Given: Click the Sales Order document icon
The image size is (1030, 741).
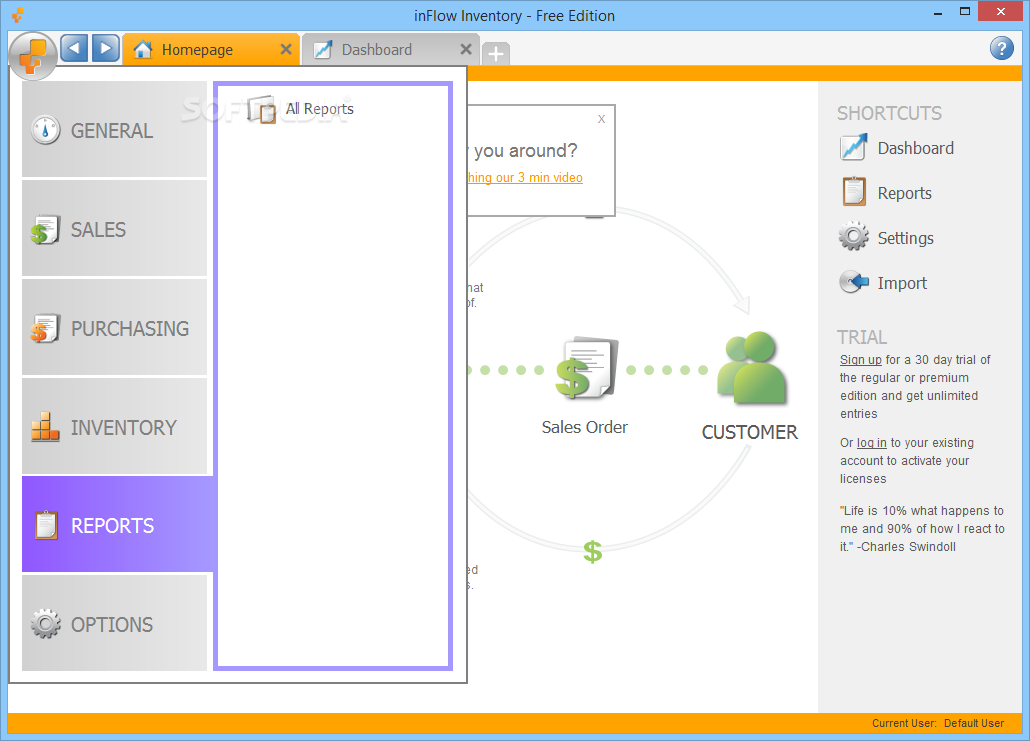Looking at the screenshot, I should pos(587,368).
